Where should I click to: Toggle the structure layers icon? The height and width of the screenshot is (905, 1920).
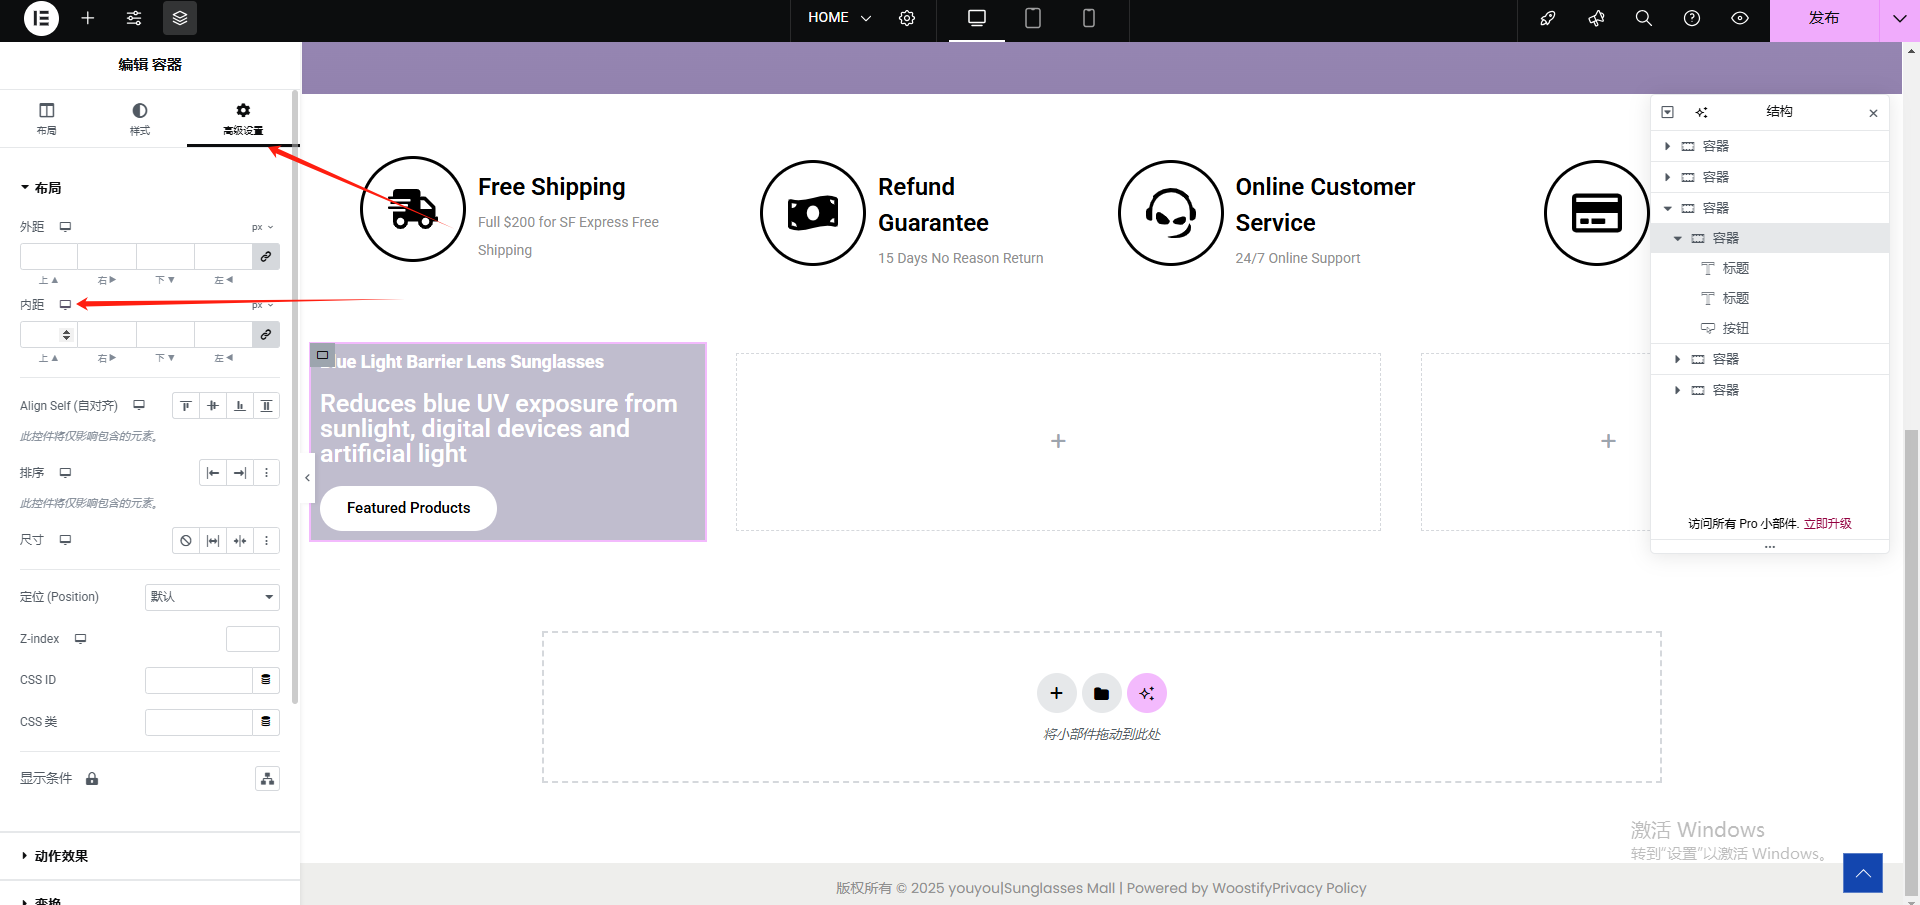pos(180,18)
